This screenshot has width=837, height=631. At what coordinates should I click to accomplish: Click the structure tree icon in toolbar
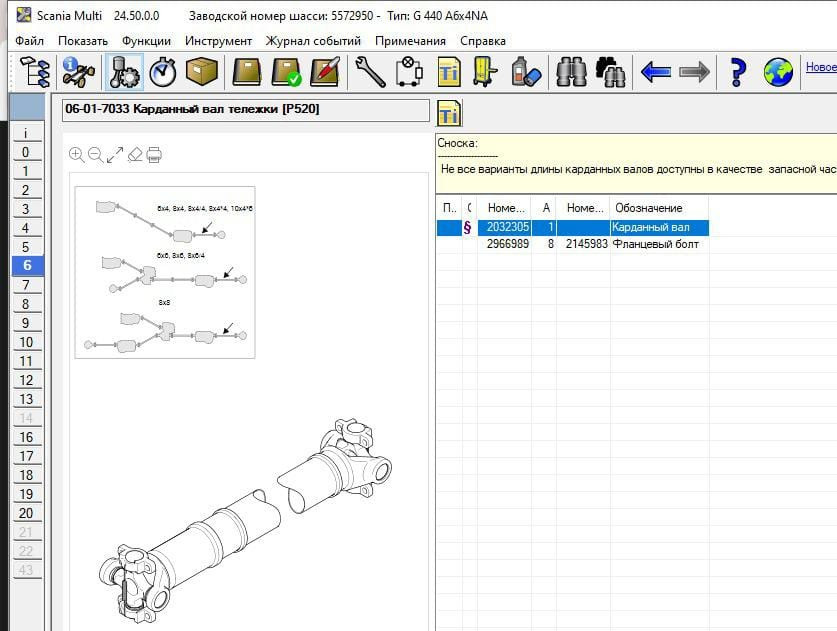(x=35, y=72)
